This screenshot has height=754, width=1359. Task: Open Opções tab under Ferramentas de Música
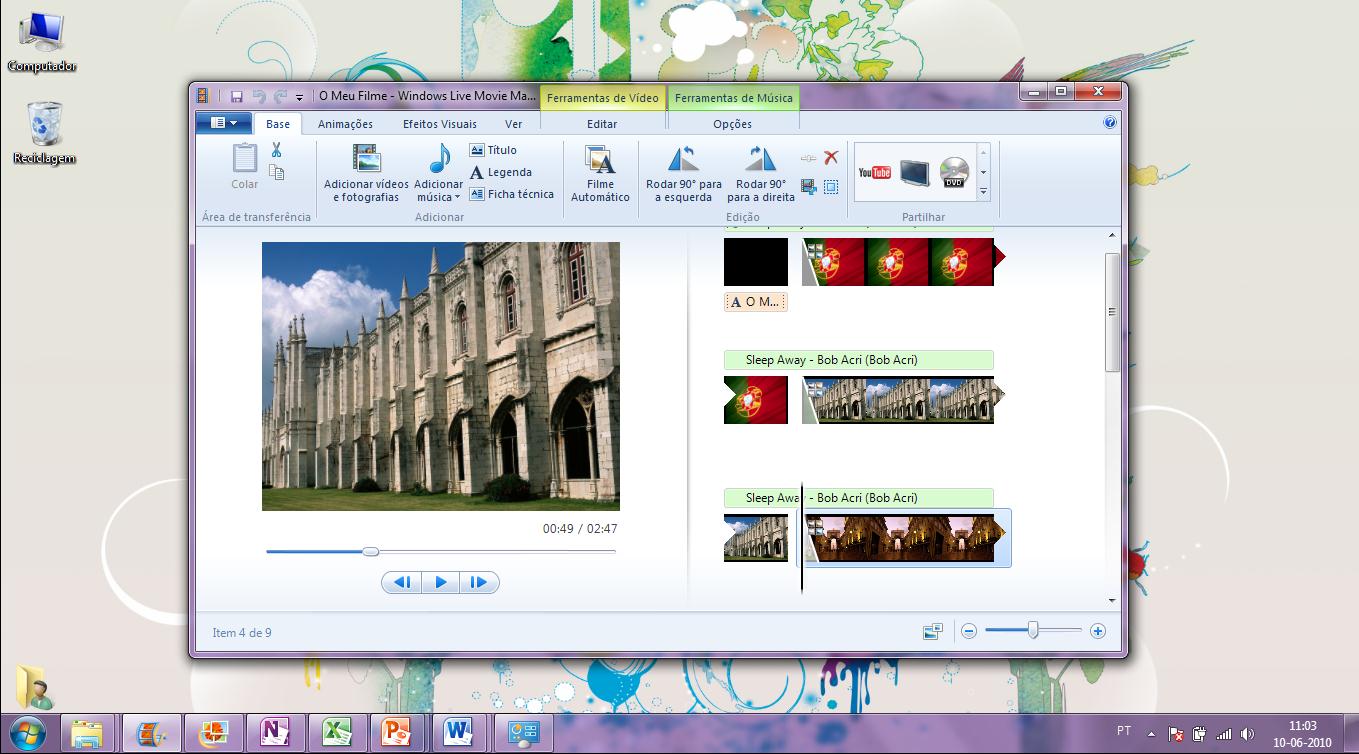click(733, 124)
